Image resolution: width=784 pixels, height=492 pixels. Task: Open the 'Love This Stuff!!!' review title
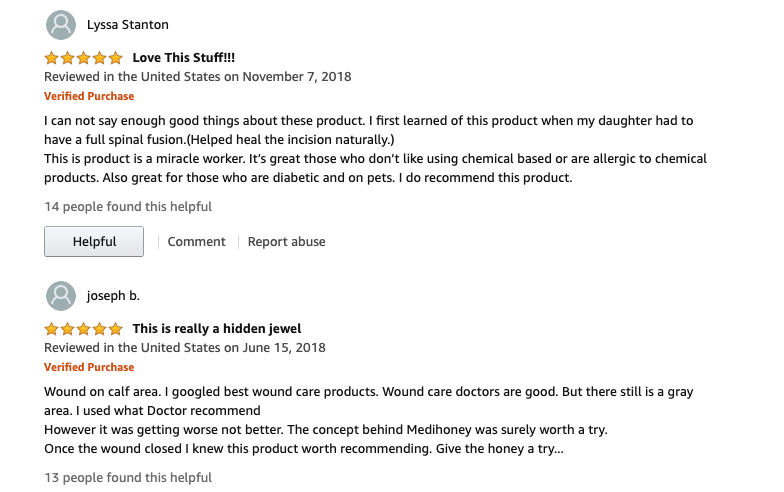point(184,58)
